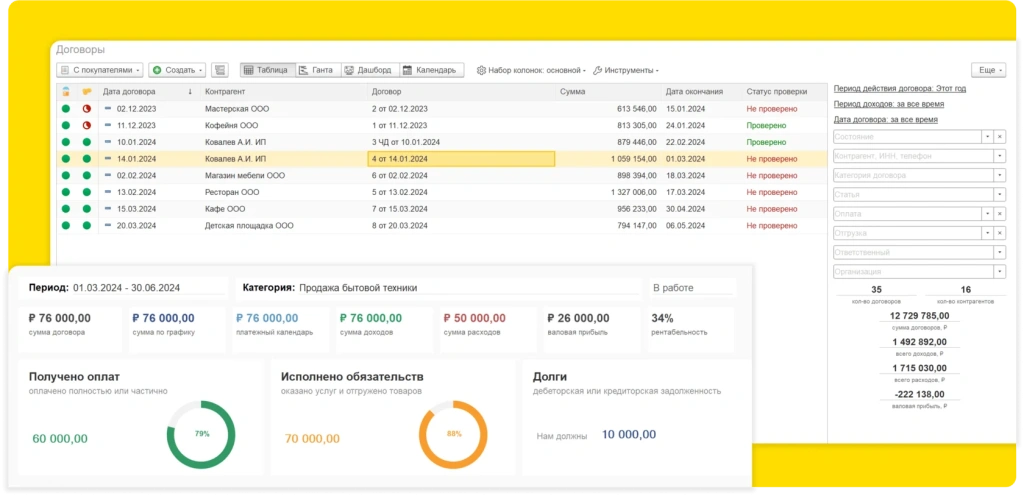This screenshot has height=496, width=1024.
Task: Click the lock icon column header
Action: click(x=65, y=92)
